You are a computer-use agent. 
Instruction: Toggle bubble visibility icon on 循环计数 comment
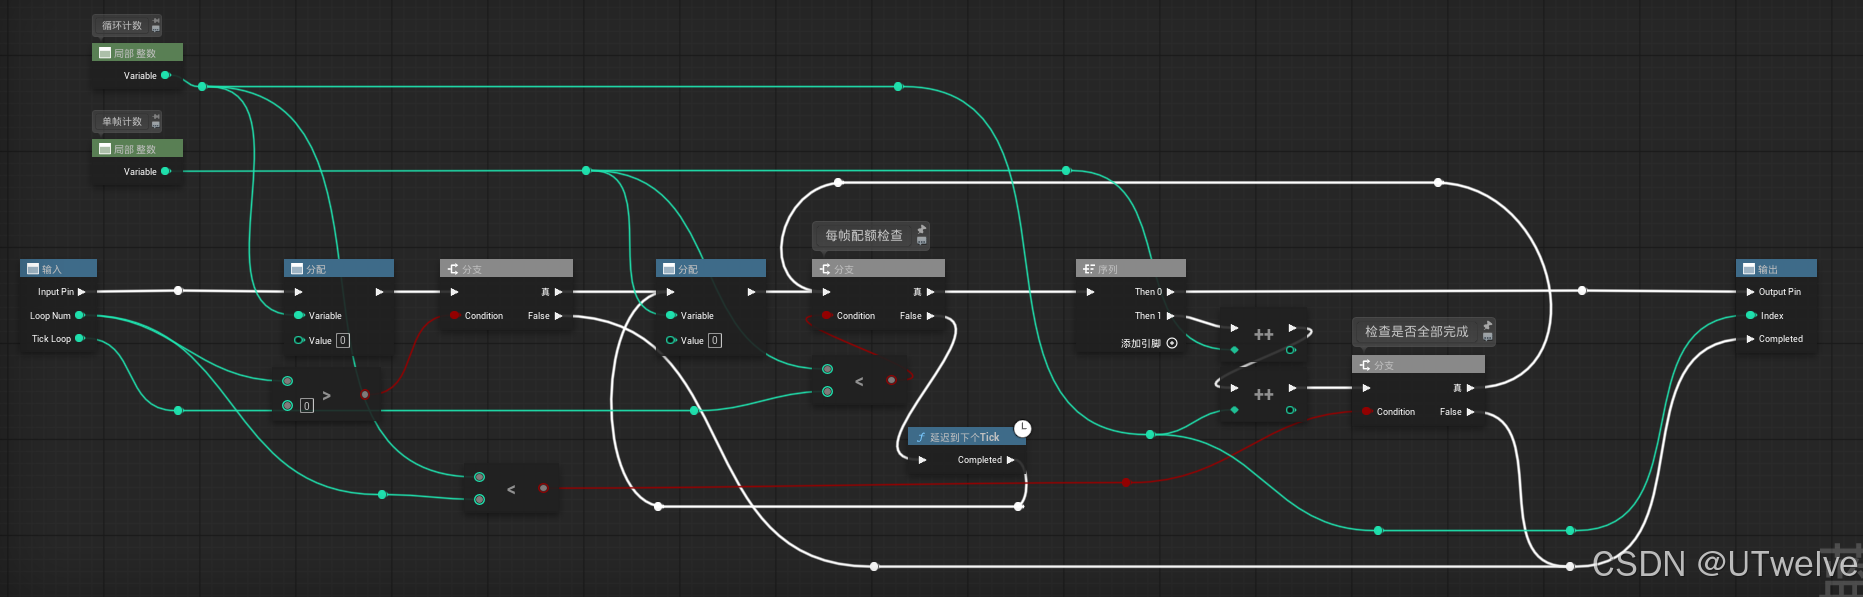[x=156, y=29]
